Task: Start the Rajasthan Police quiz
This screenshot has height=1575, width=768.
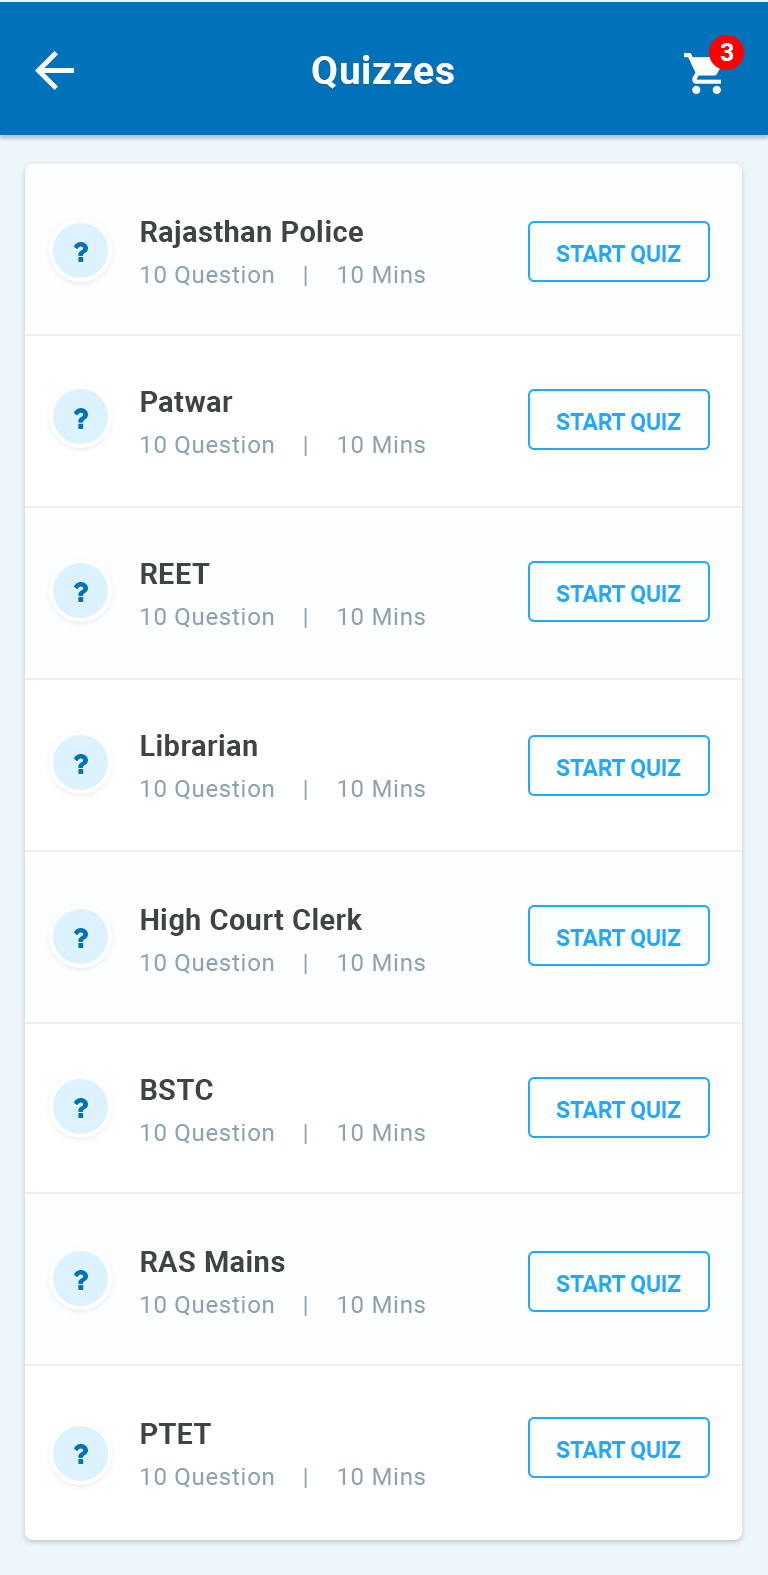Action: (618, 253)
